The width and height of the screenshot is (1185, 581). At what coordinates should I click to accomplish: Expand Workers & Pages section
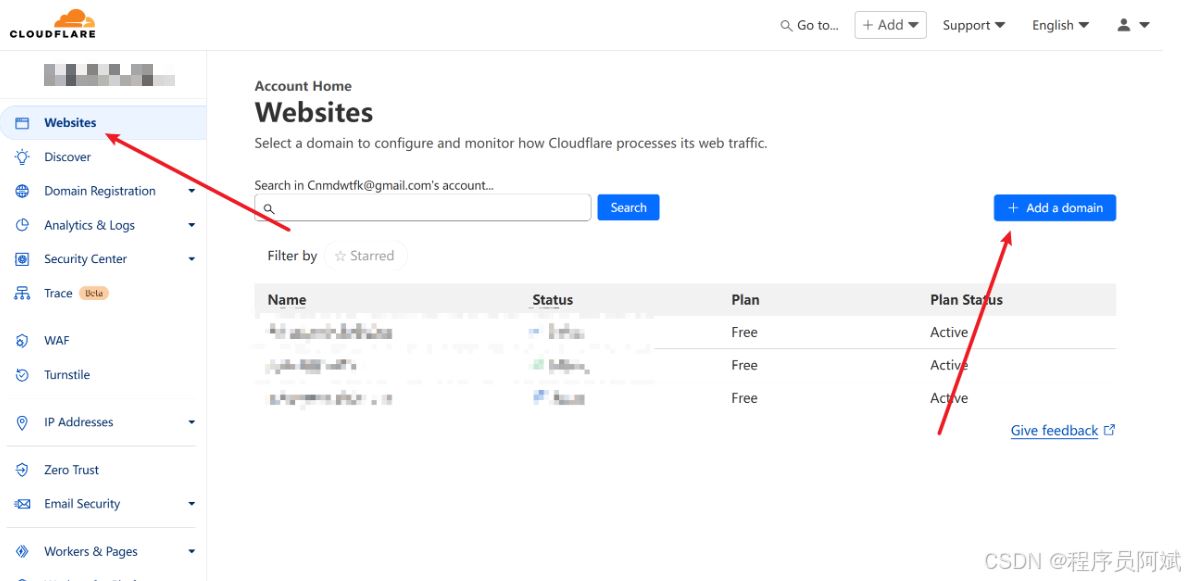click(191, 552)
